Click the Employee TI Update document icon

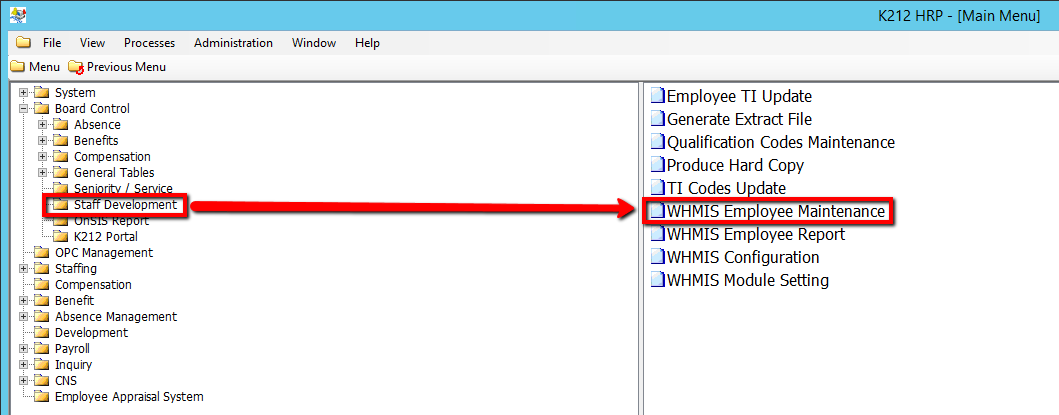[657, 97]
